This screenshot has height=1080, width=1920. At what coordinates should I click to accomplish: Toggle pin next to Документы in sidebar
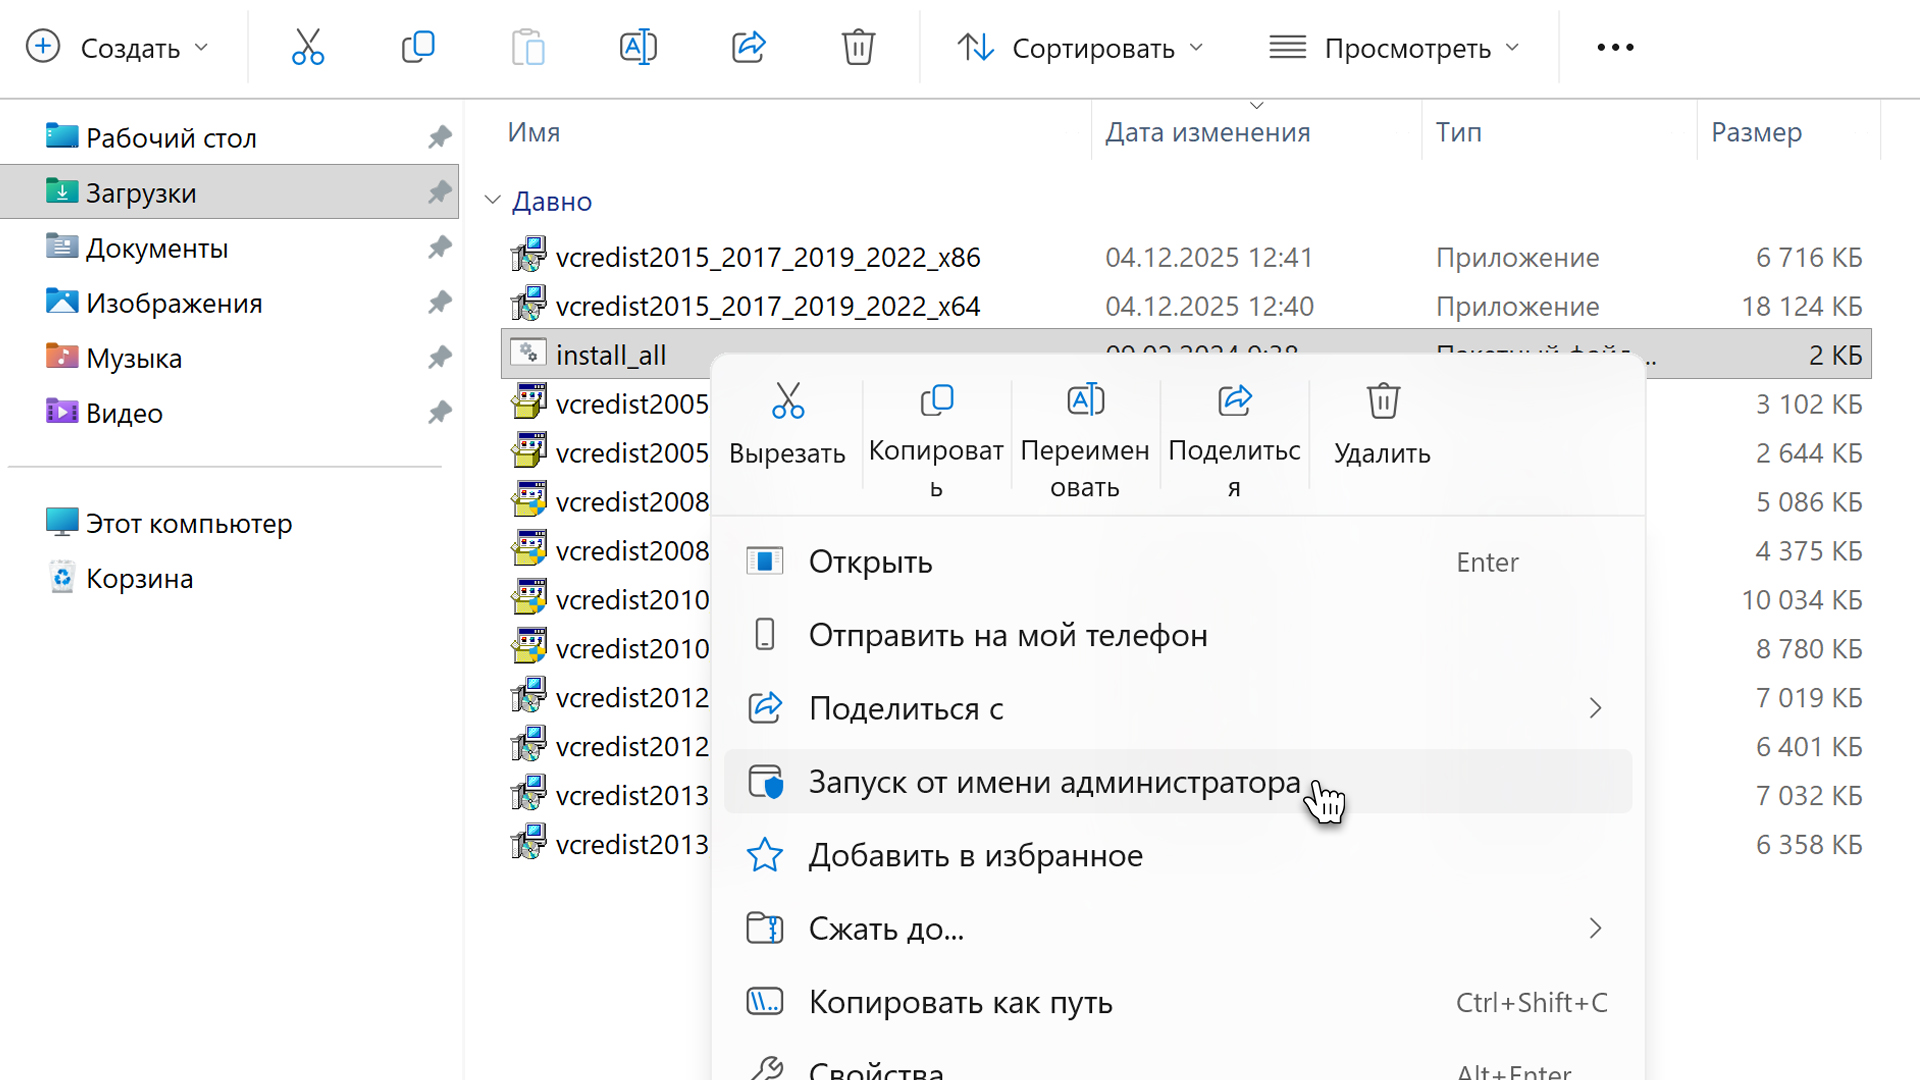tap(439, 247)
